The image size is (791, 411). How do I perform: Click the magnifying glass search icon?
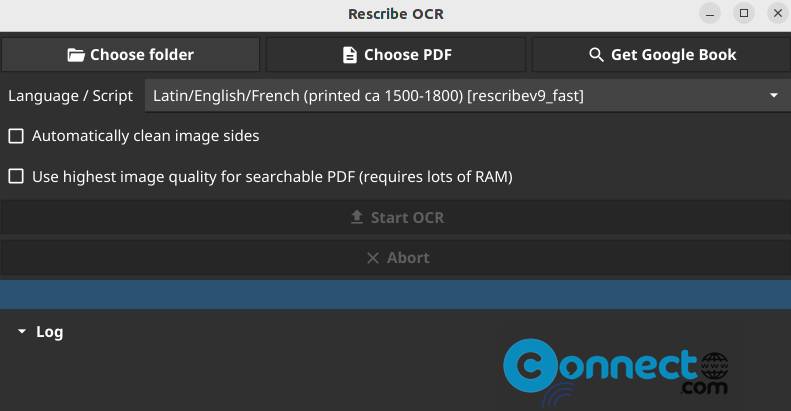click(x=596, y=55)
